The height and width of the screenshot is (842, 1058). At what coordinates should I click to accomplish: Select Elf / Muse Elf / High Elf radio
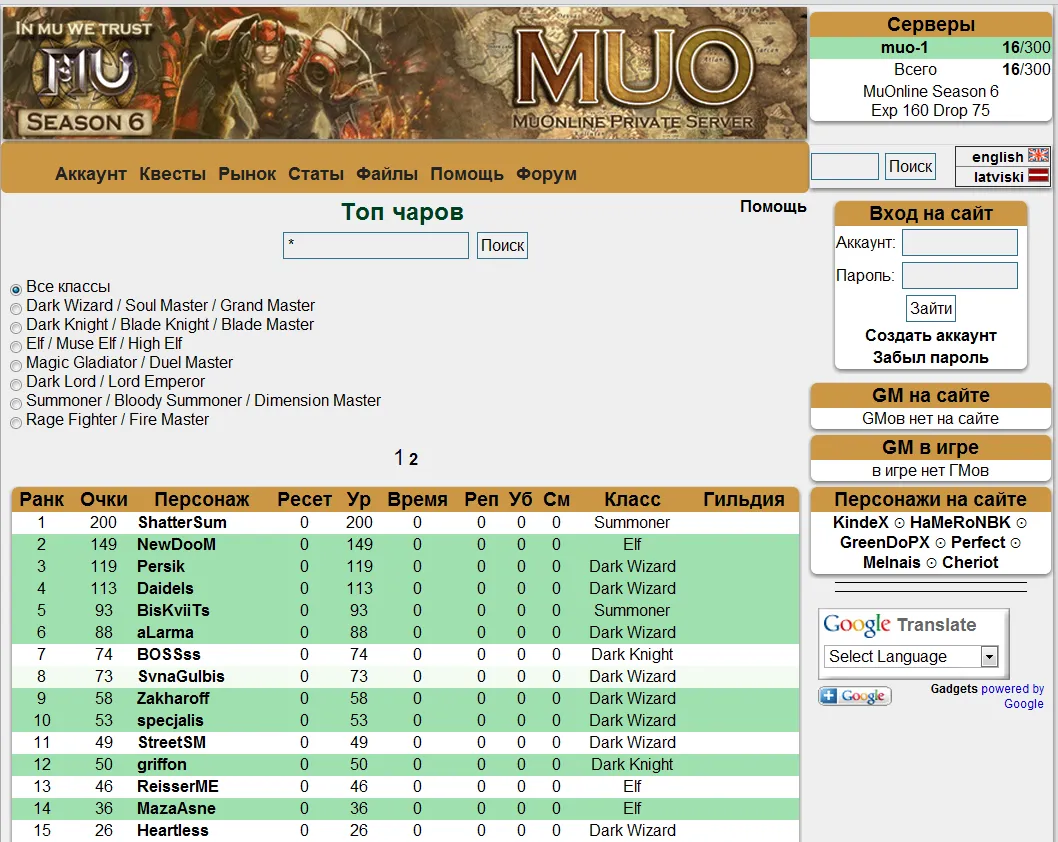click(x=16, y=346)
